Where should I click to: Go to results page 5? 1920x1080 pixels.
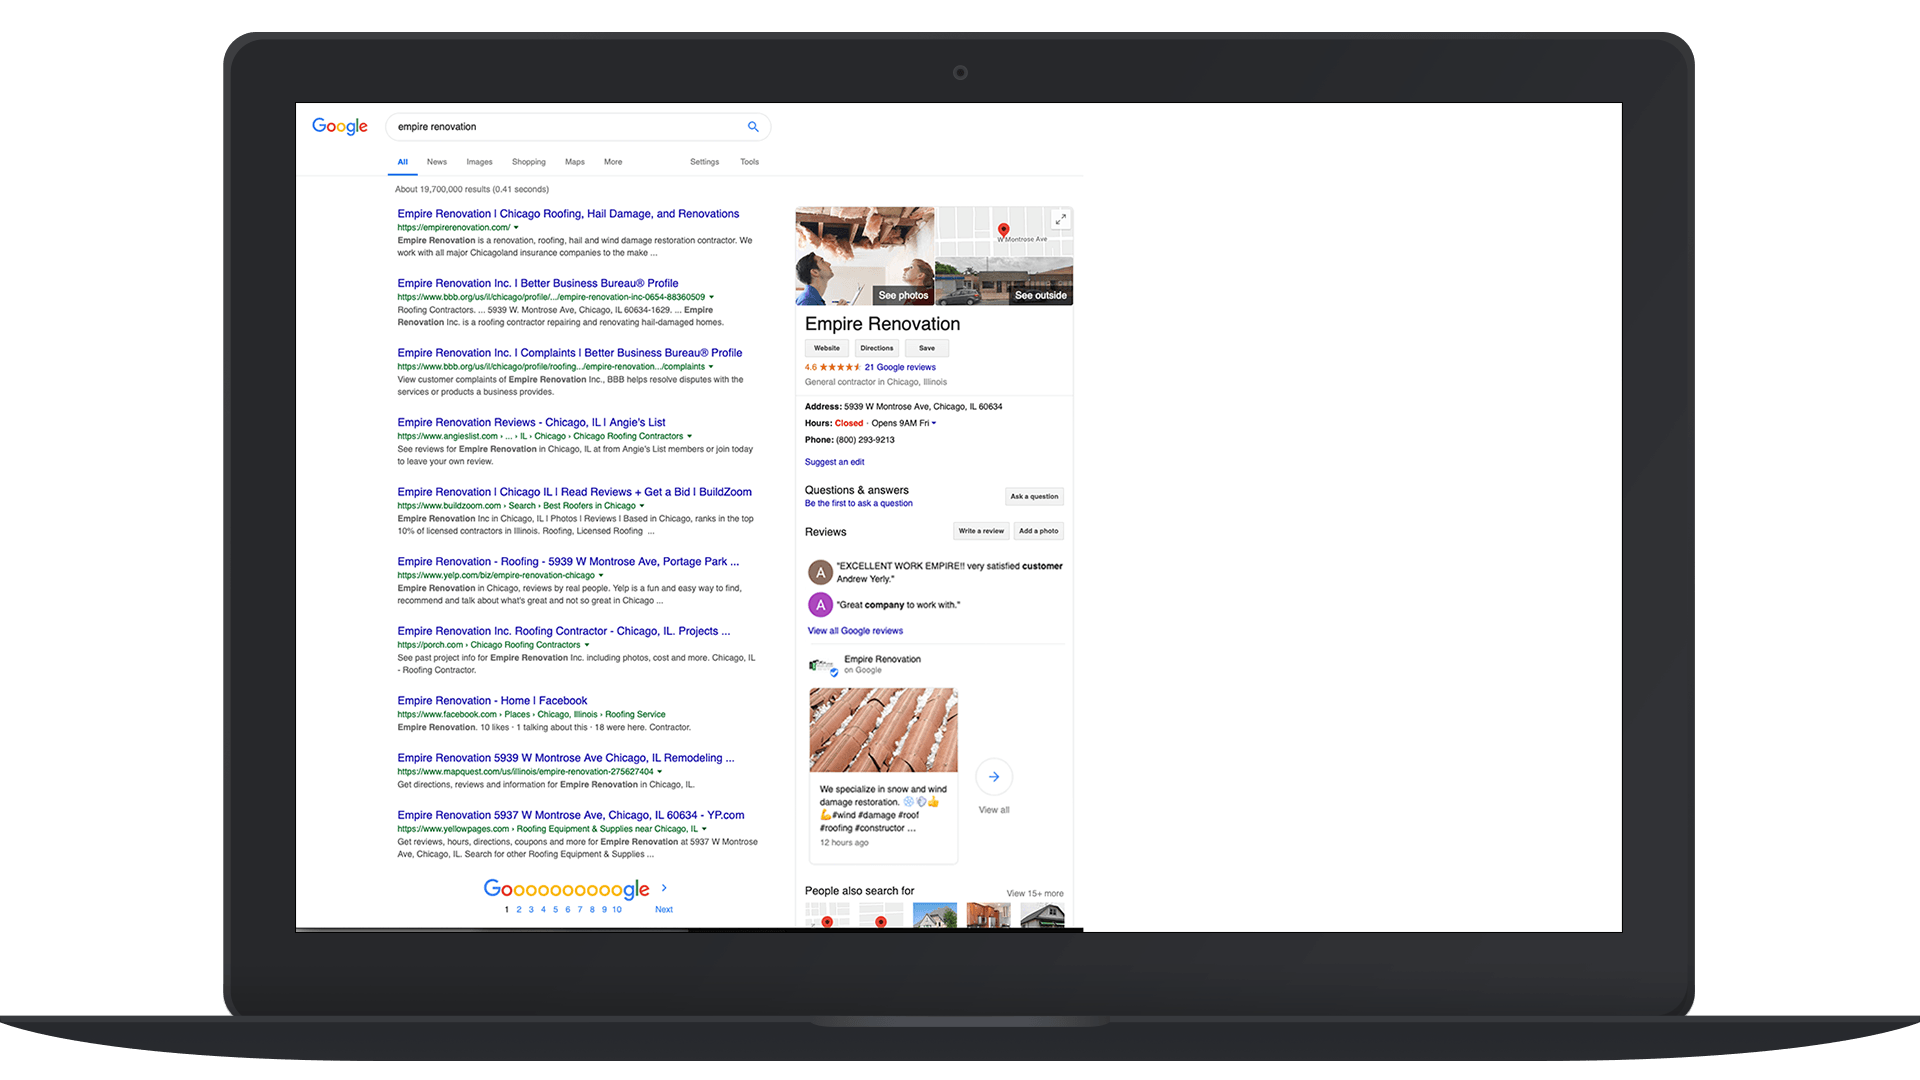(x=556, y=910)
